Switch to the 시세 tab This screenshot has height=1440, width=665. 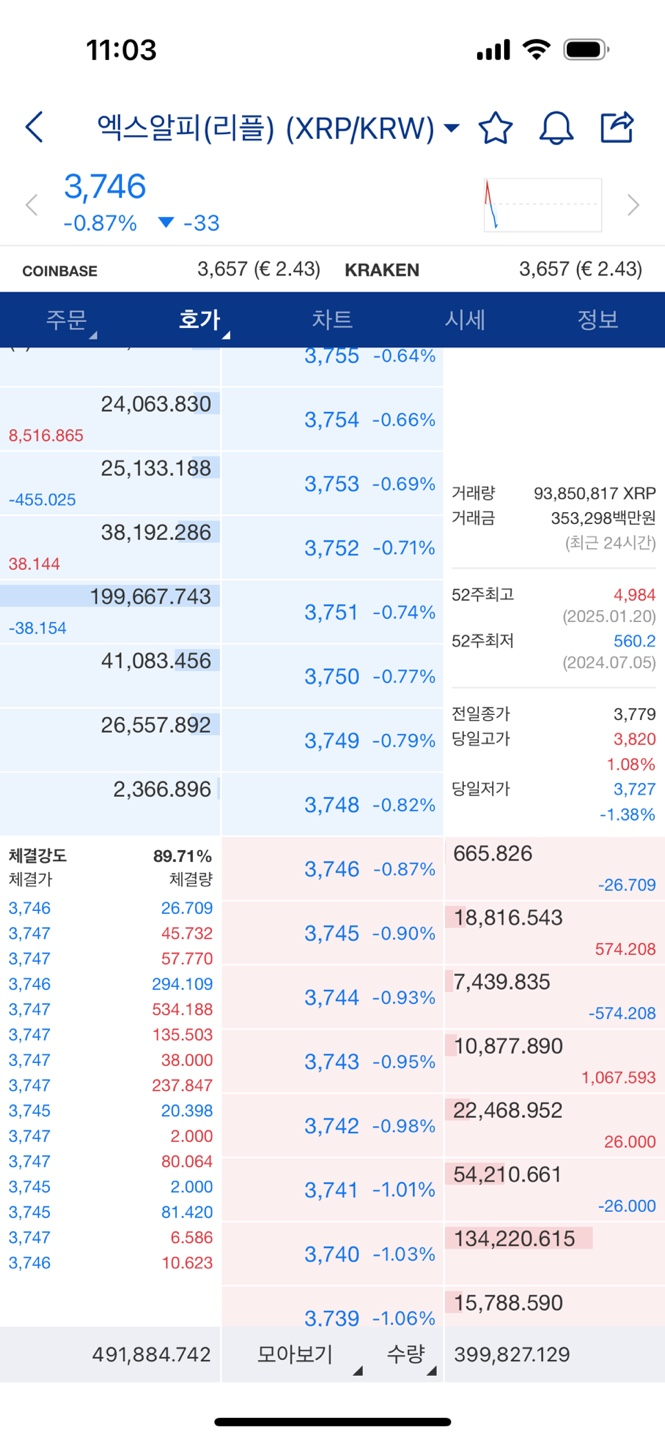coord(465,320)
